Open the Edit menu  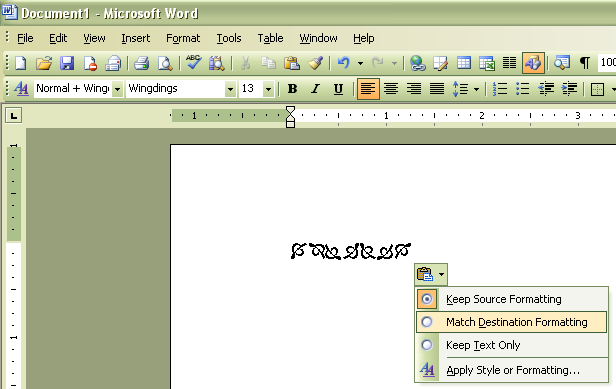pos(58,38)
